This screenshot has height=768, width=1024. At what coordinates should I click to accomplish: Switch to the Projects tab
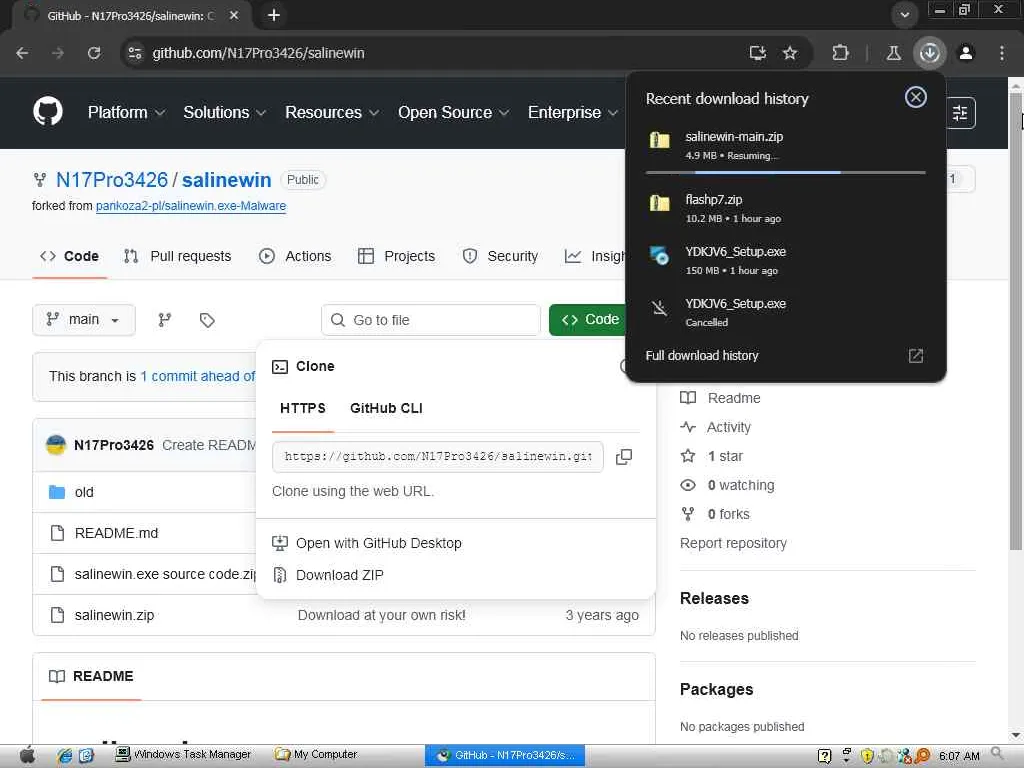pyautogui.click(x=396, y=256)
